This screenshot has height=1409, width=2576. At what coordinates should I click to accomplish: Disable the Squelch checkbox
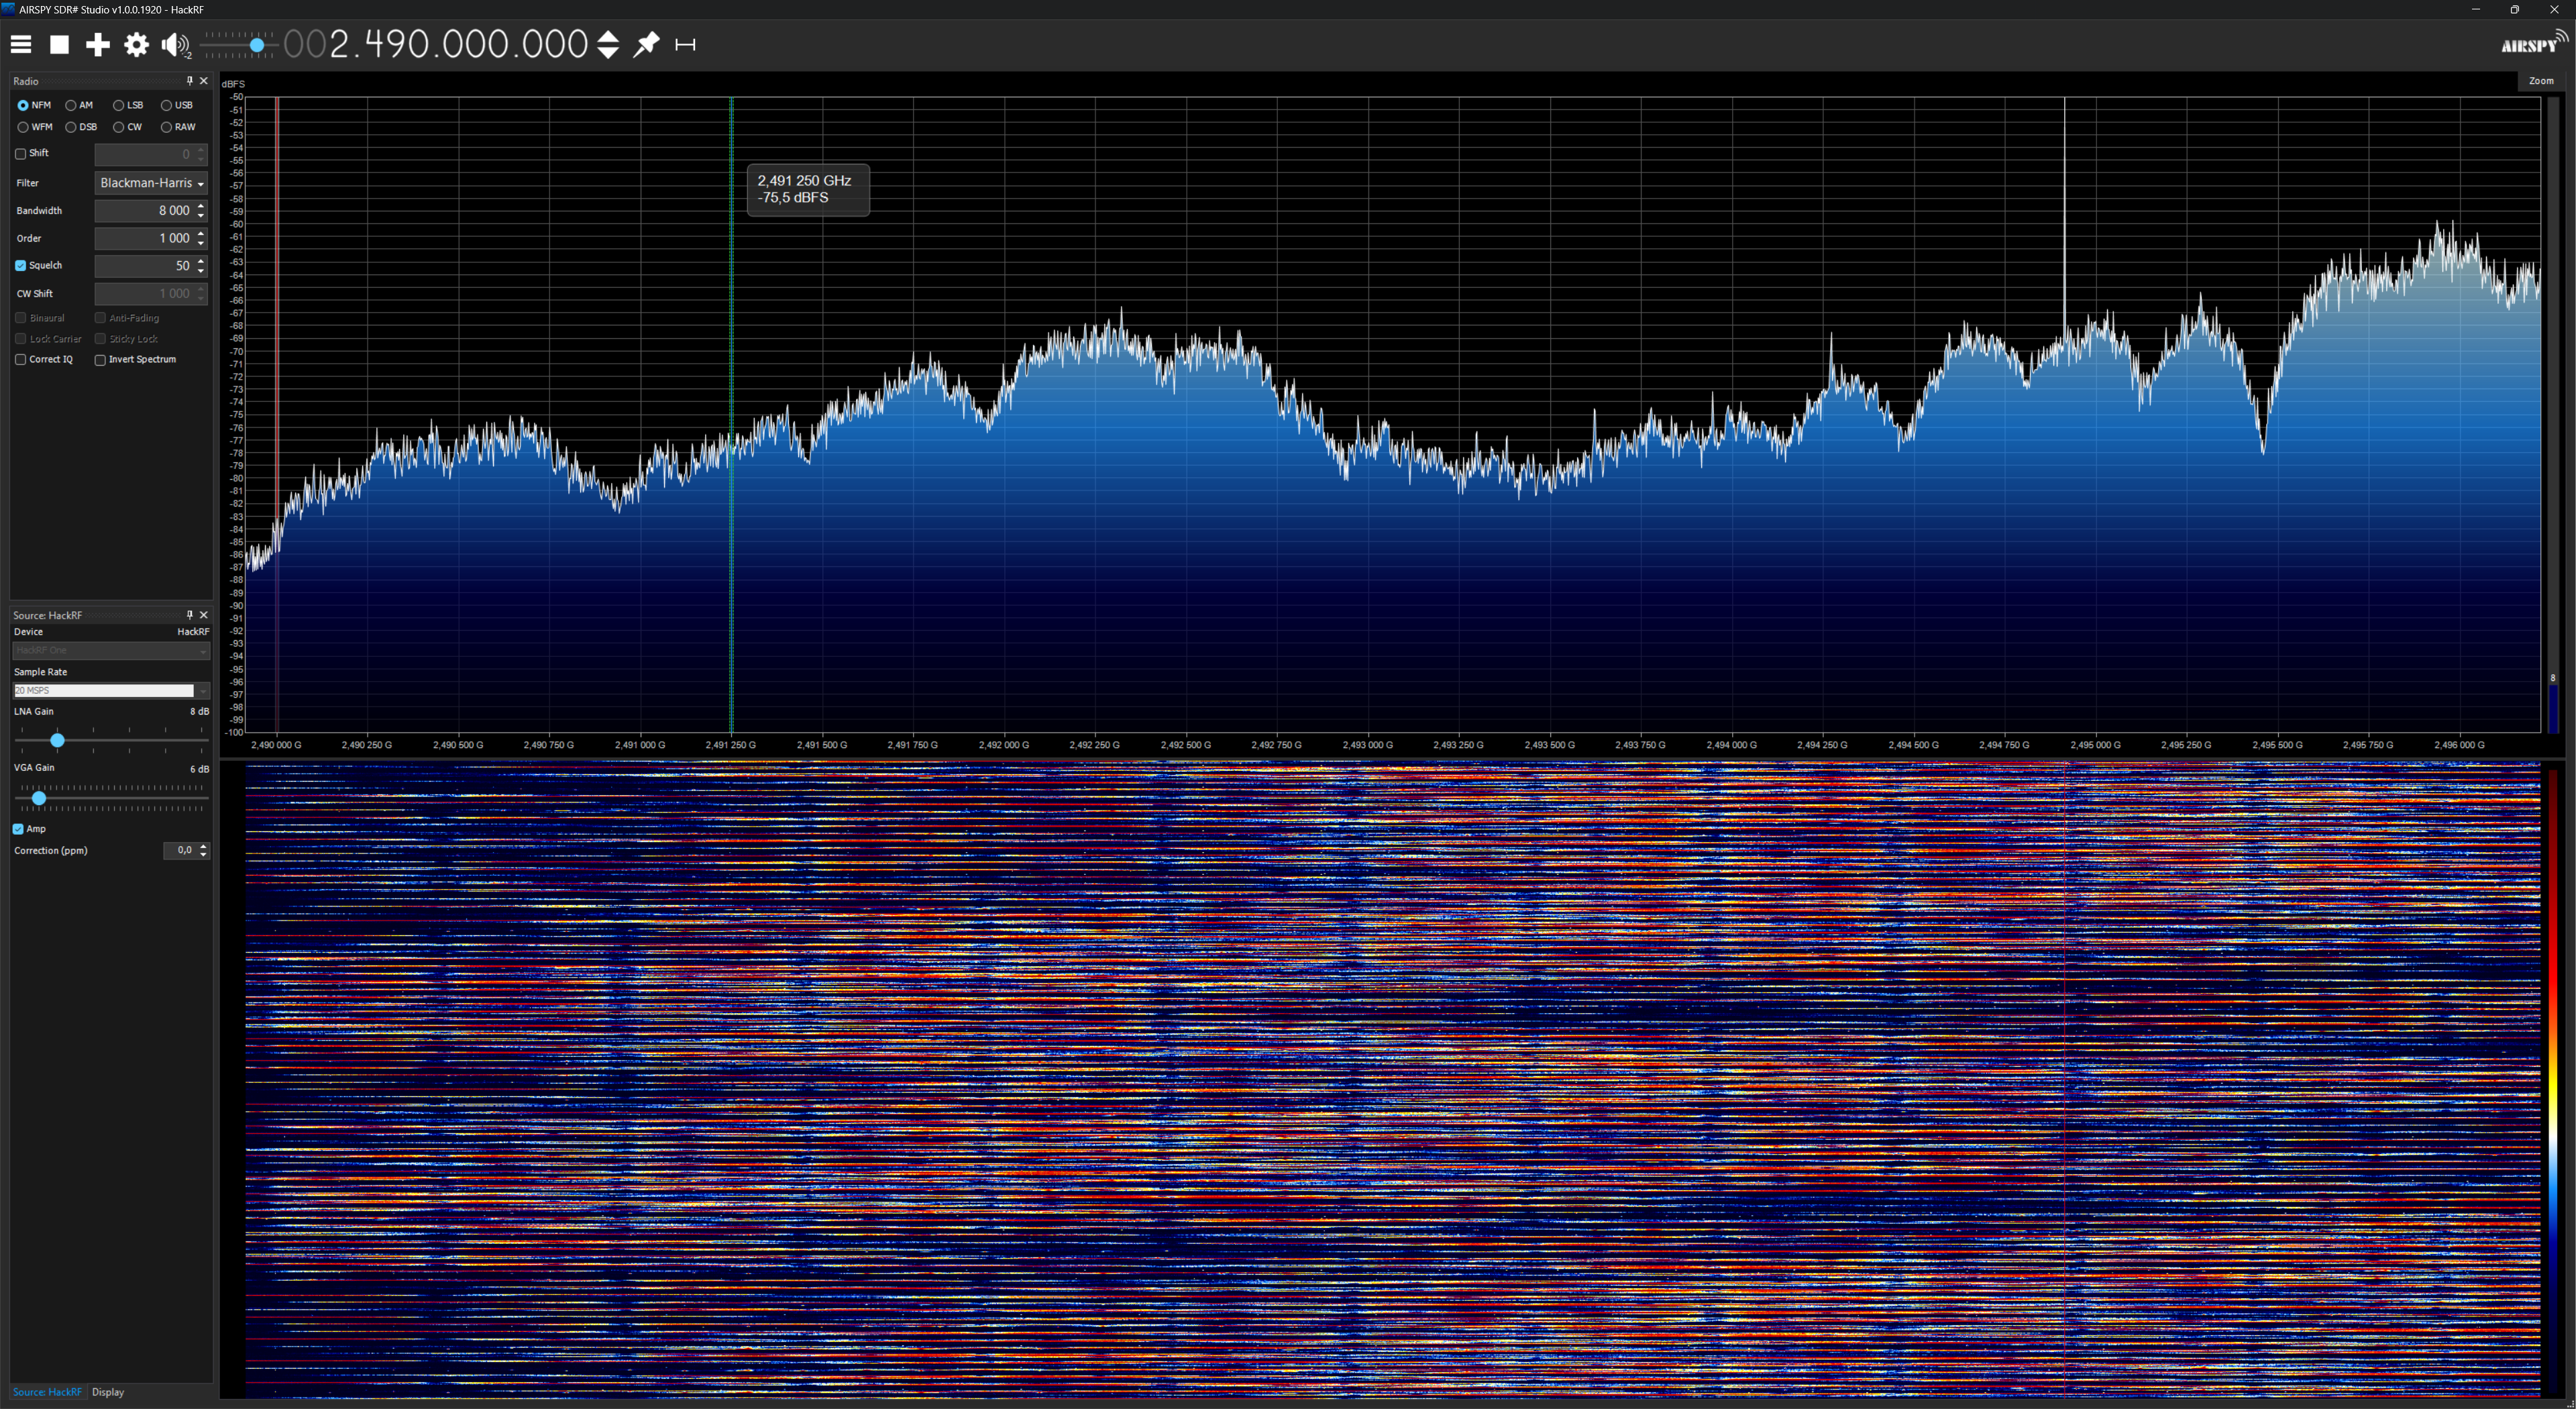point(21,266)
